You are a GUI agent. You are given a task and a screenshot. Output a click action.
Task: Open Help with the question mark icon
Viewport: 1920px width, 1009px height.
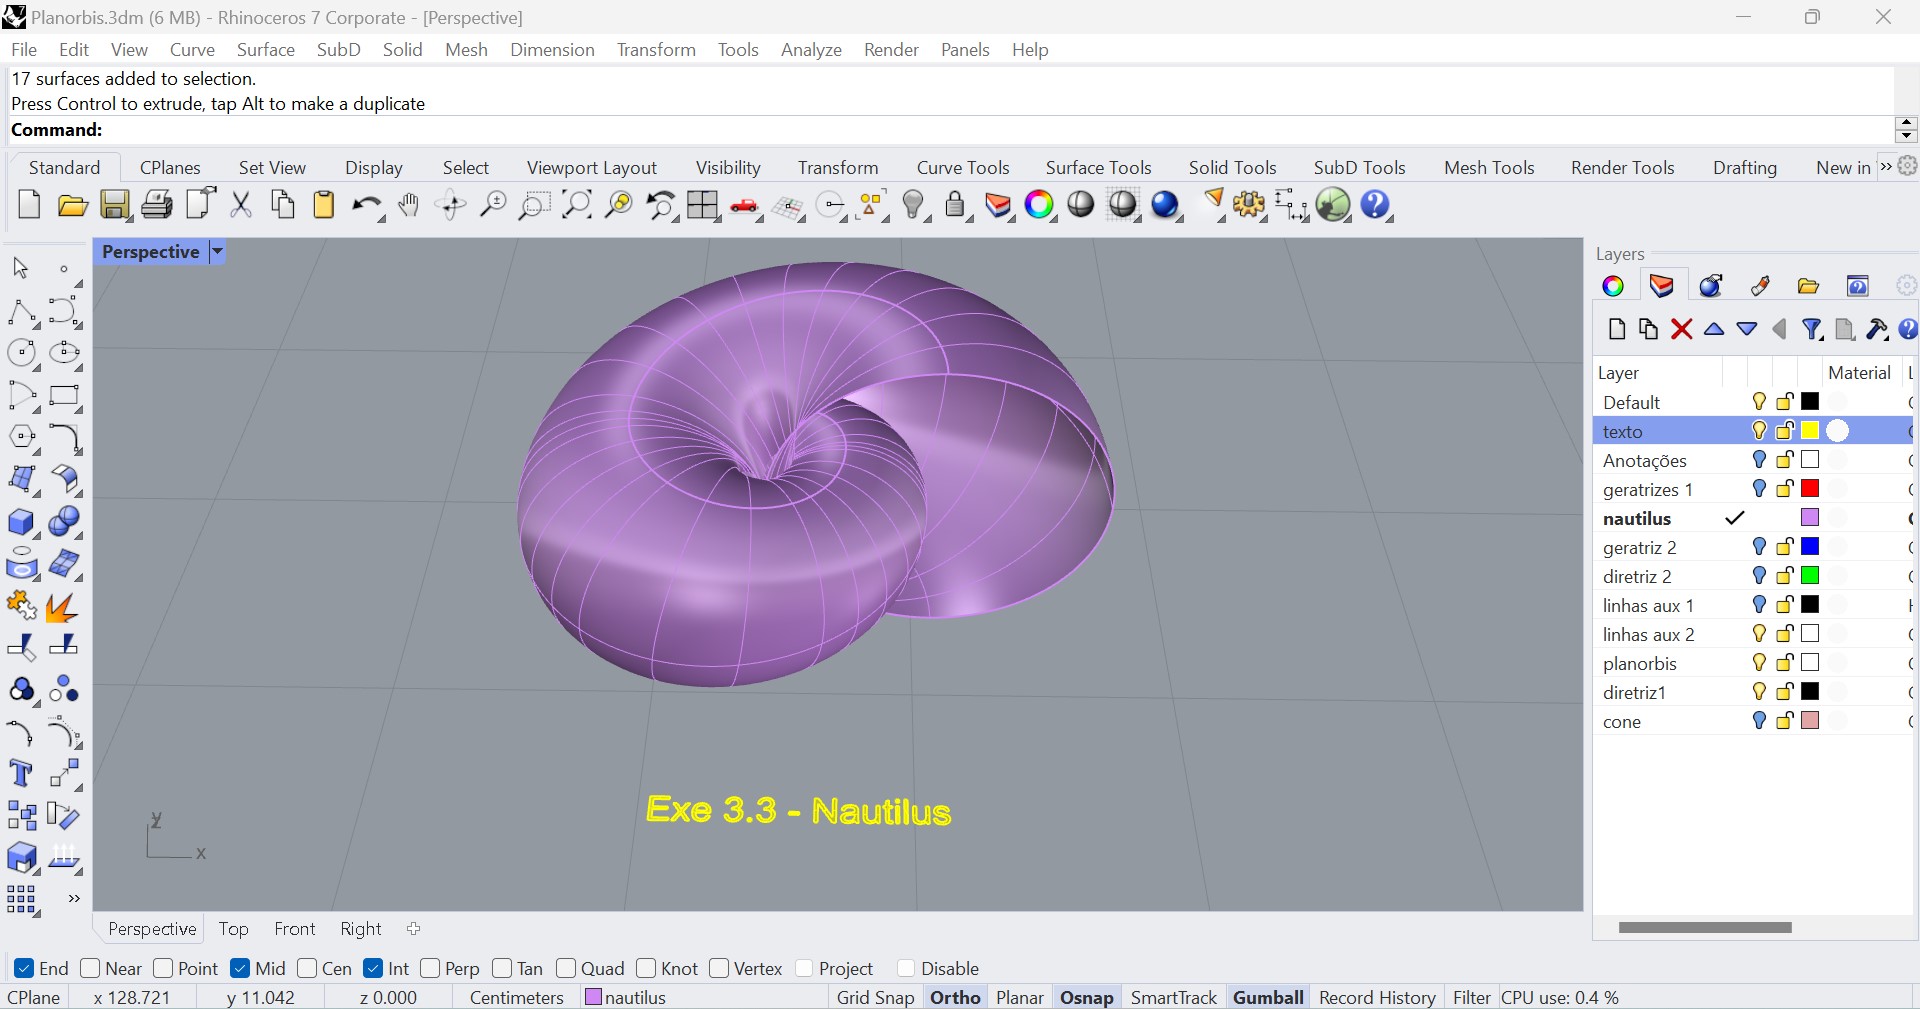[x=1376, y=205]
